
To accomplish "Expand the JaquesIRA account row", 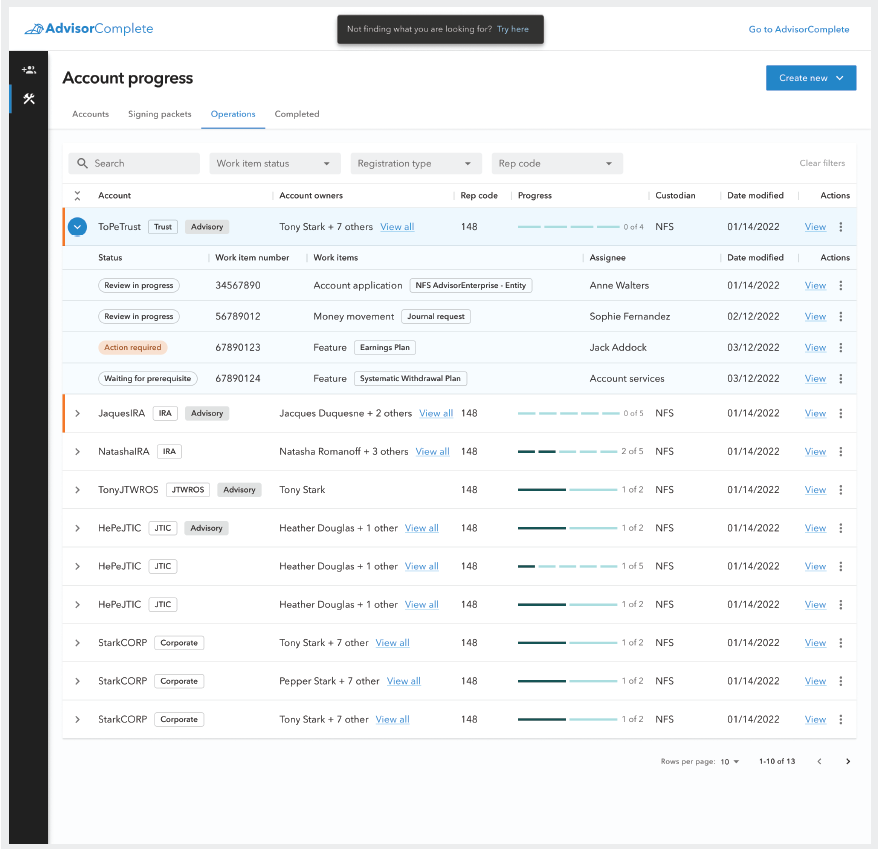I will [x=77, y=413].
